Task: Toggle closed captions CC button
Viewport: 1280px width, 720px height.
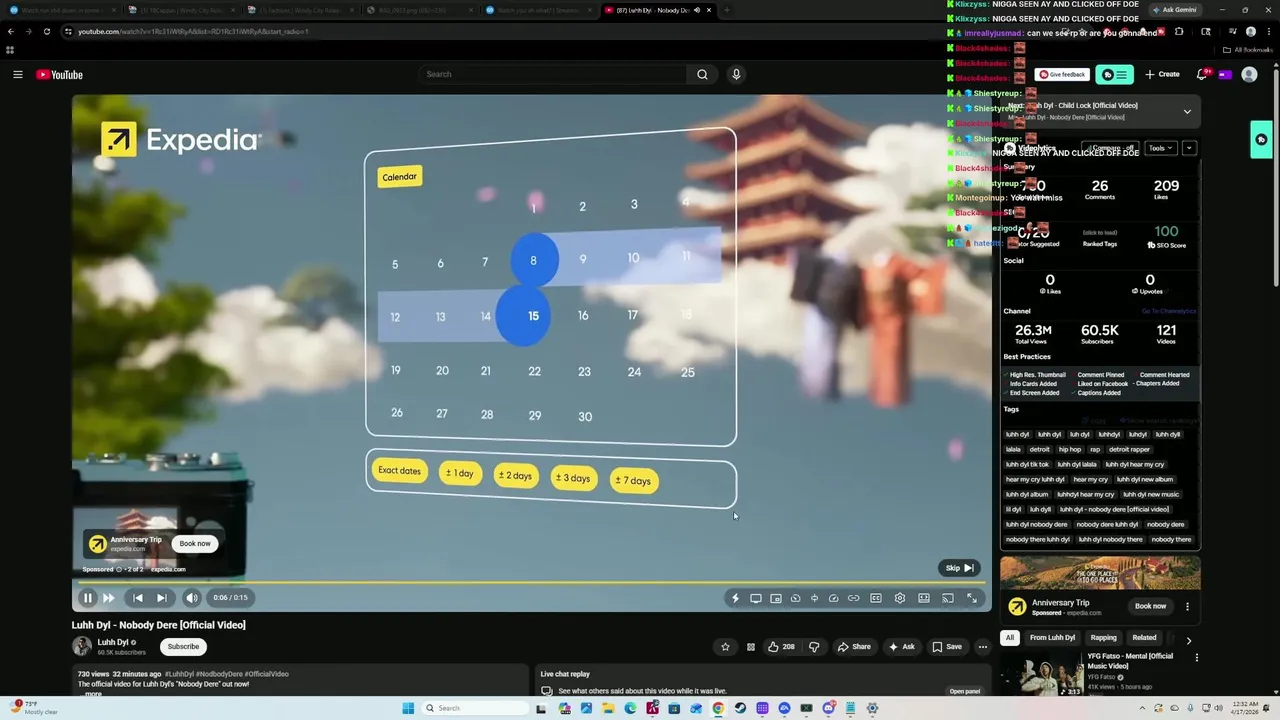Action: click(x=876, y=598)
